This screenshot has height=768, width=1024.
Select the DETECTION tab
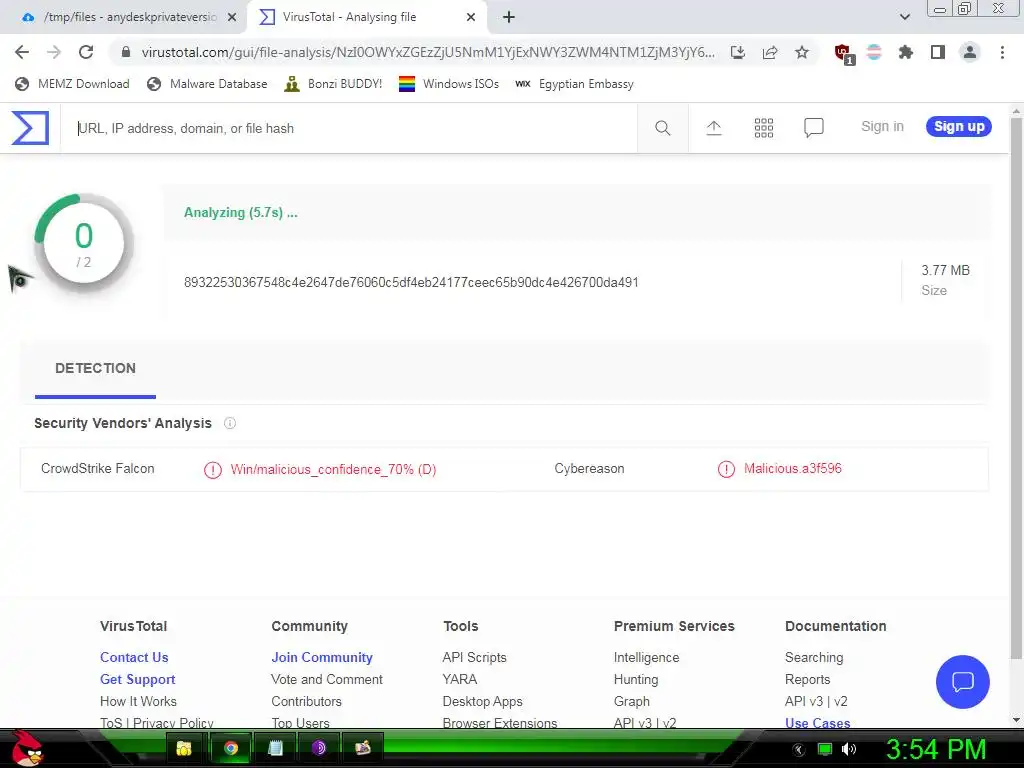point(95,368)
